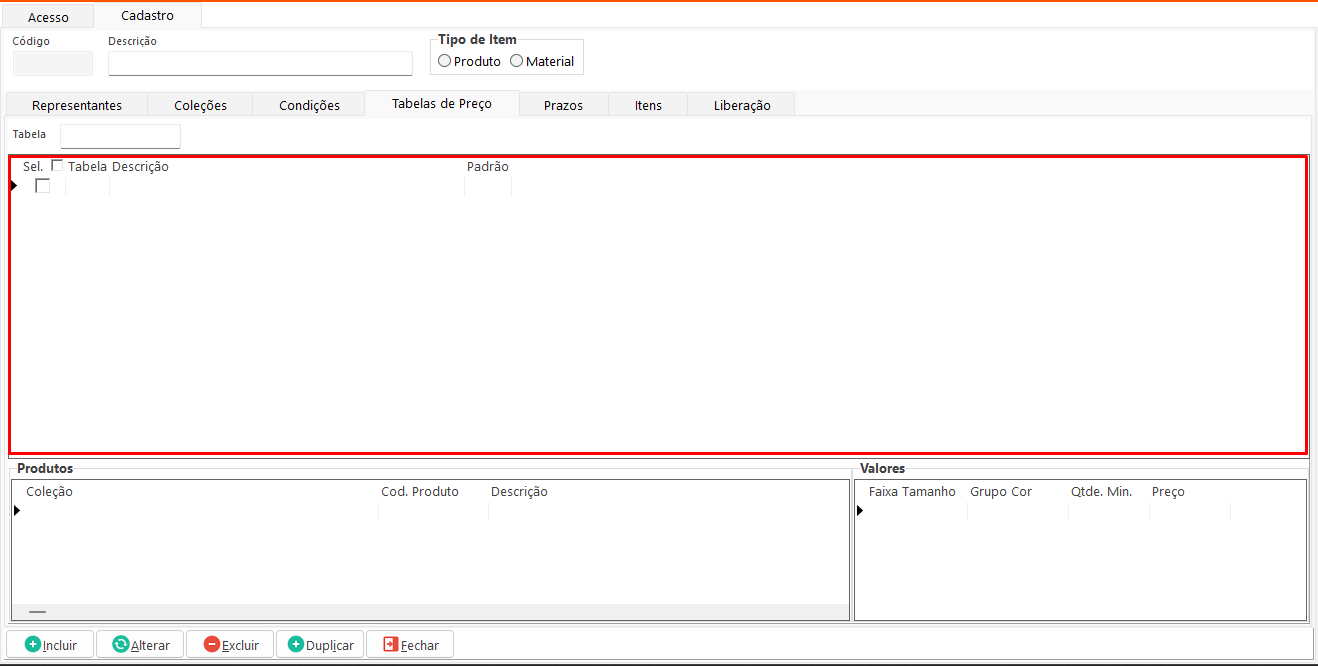This screenshot has width=1318, height=666.
Task: Toggle the Sel. header checkbox
Action: [57, 166]
